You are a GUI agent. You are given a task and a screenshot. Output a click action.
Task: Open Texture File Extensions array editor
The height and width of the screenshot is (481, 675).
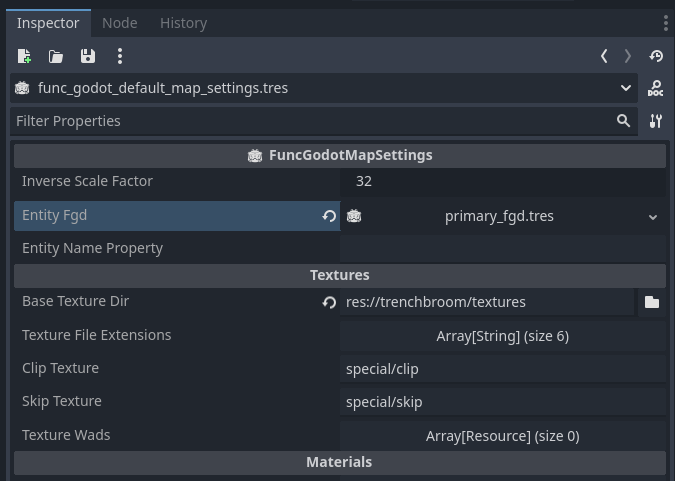(x=502, y=336)
